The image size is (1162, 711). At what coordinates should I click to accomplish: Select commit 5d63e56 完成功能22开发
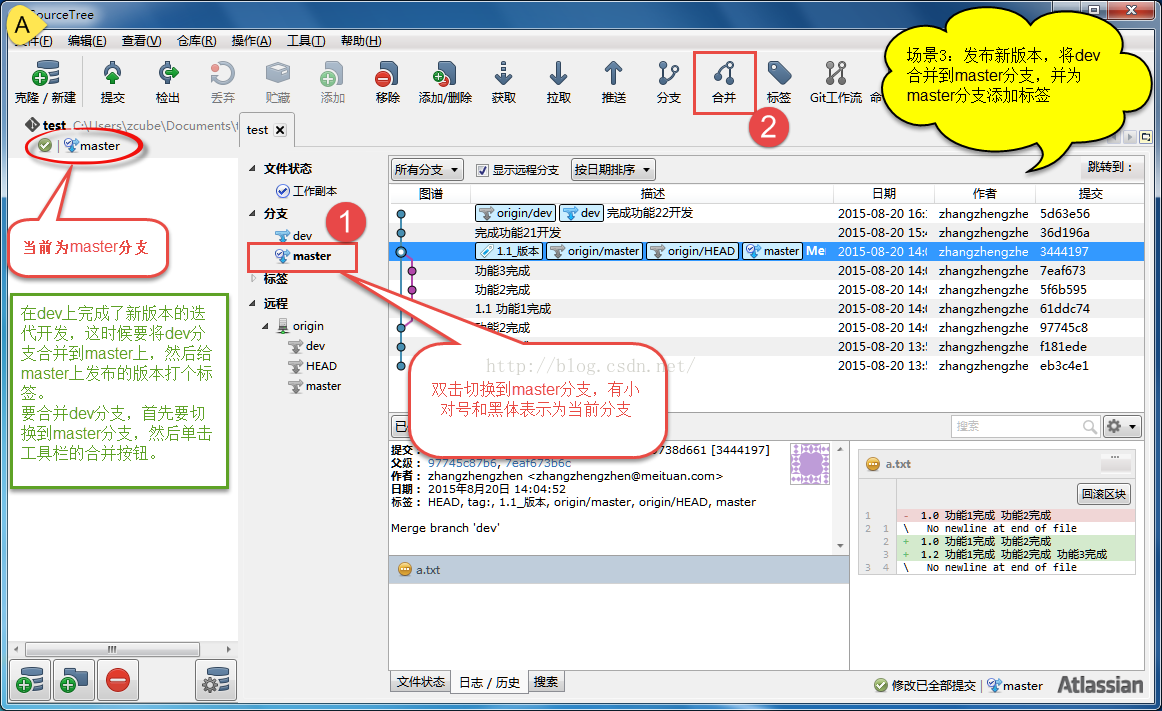[x=766, y=214]
